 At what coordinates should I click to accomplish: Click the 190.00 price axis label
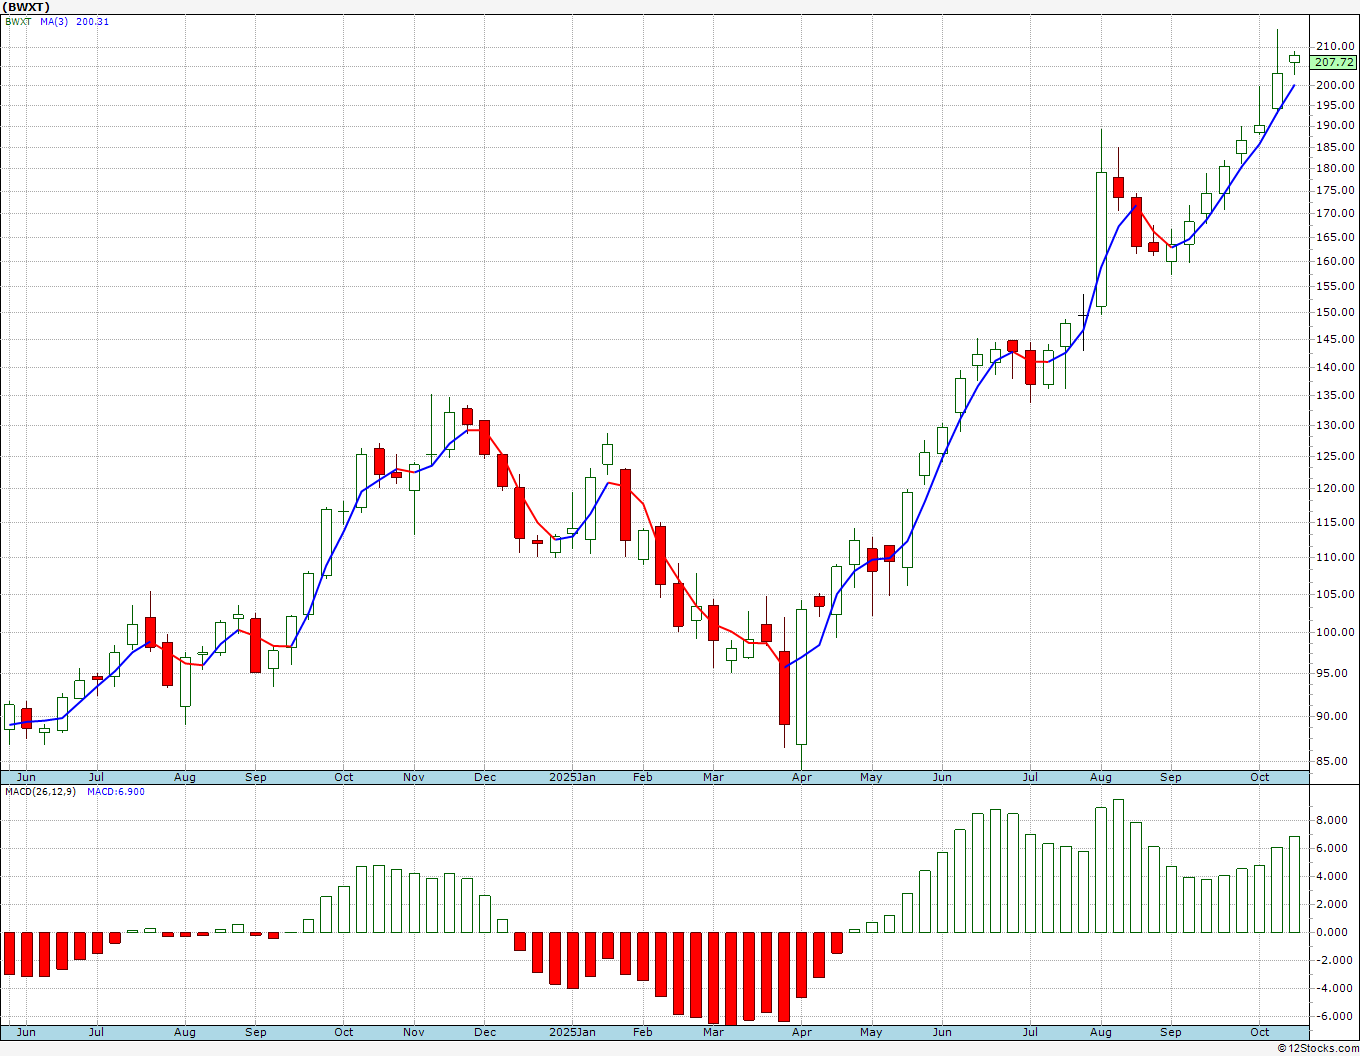(x=1335, y=126)
